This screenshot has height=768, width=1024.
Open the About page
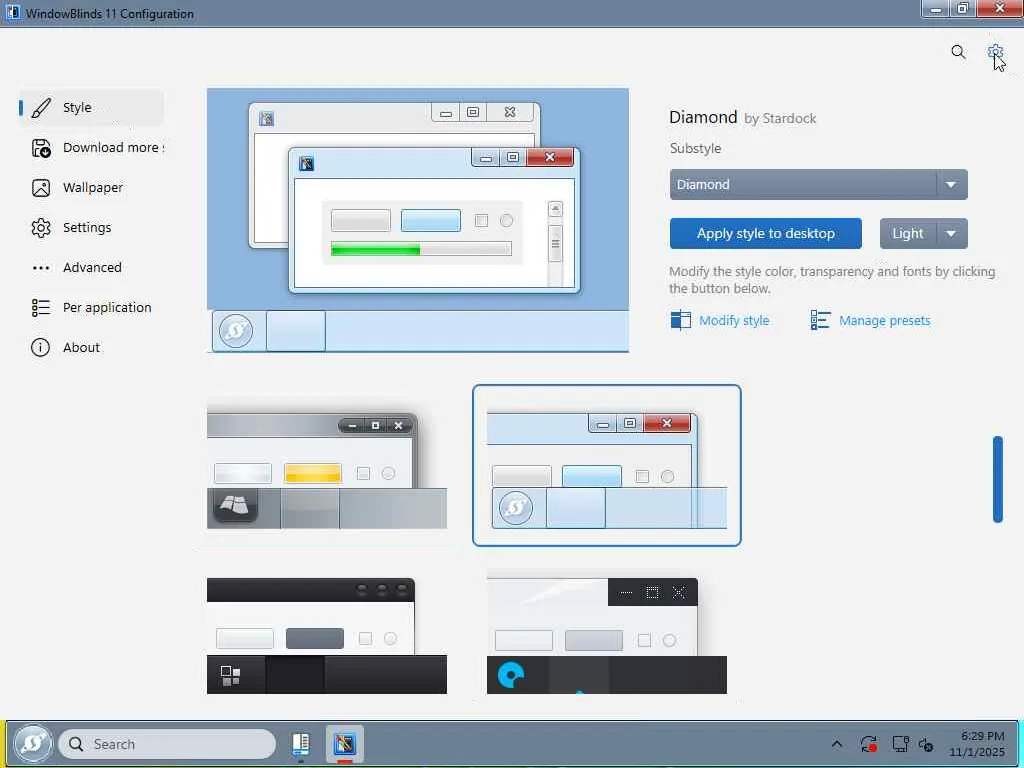tap(91, 347)
